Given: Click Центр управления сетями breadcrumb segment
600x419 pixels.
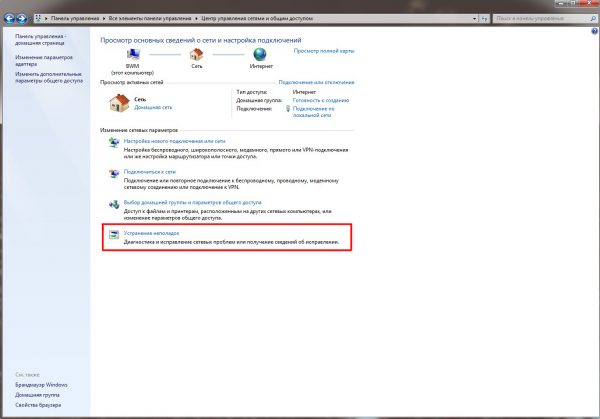Looking at the screenshot, I should (257, 18).
